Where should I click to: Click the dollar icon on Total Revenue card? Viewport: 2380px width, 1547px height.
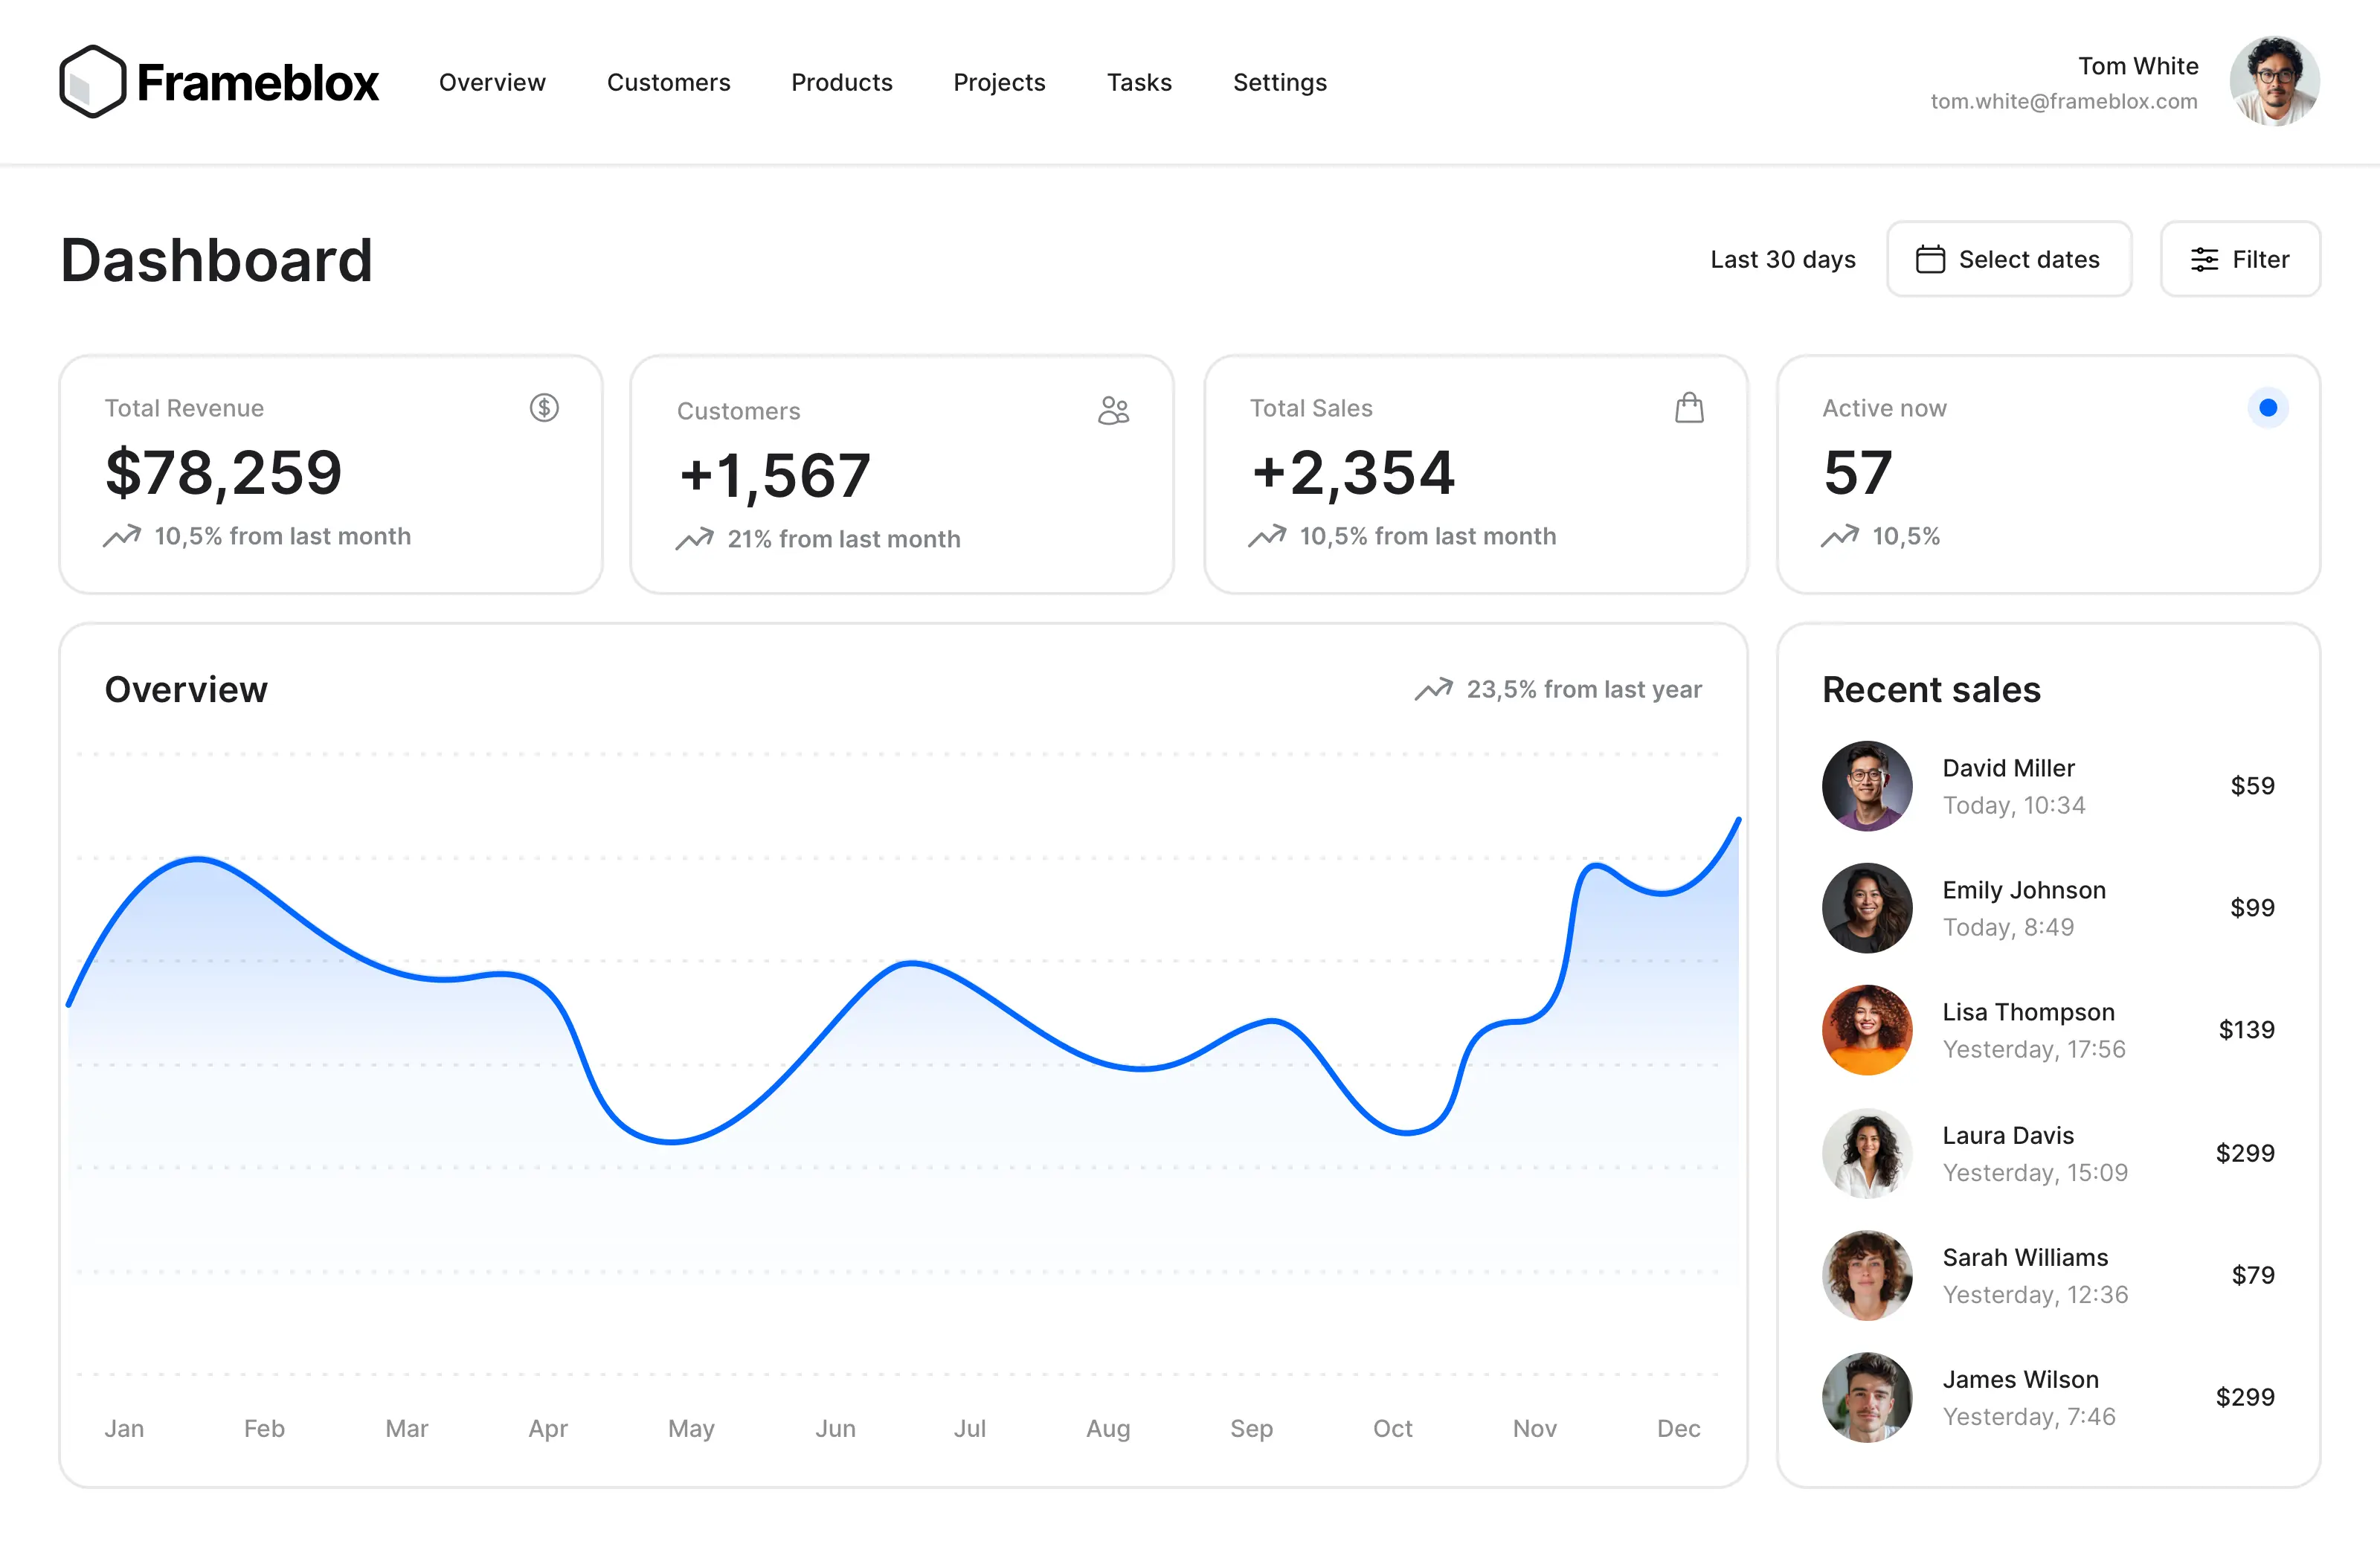(x=544, y=408)
